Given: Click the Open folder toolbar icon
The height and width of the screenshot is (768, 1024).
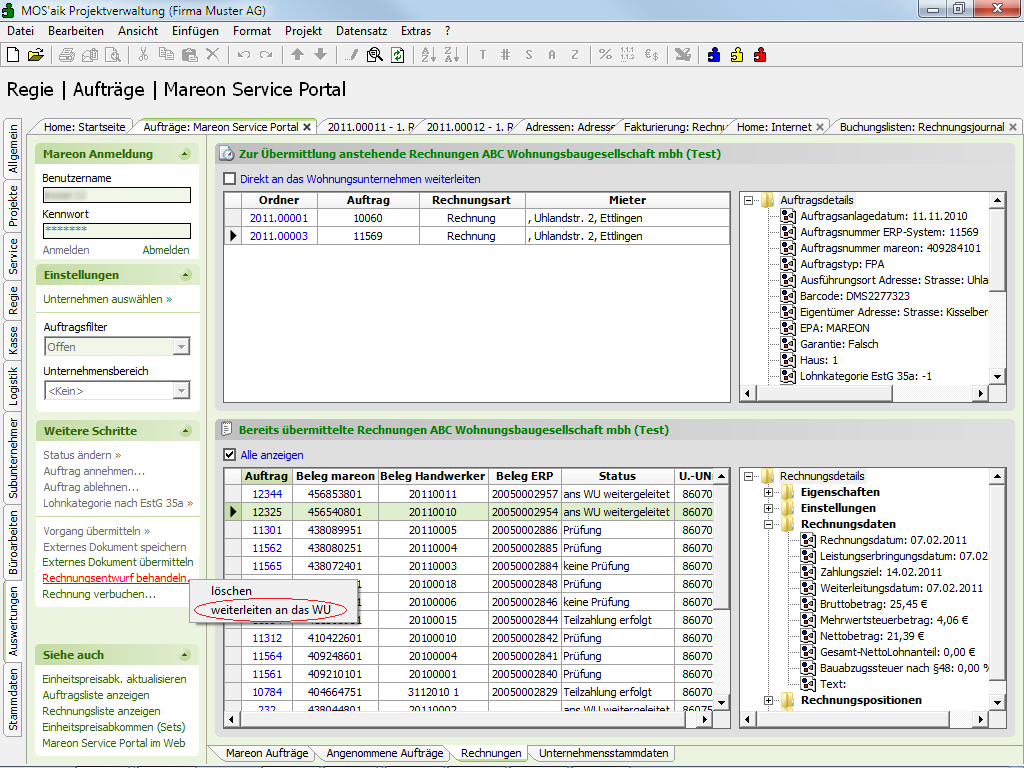Looking at the screenshot, I should (x=36, y=56).
